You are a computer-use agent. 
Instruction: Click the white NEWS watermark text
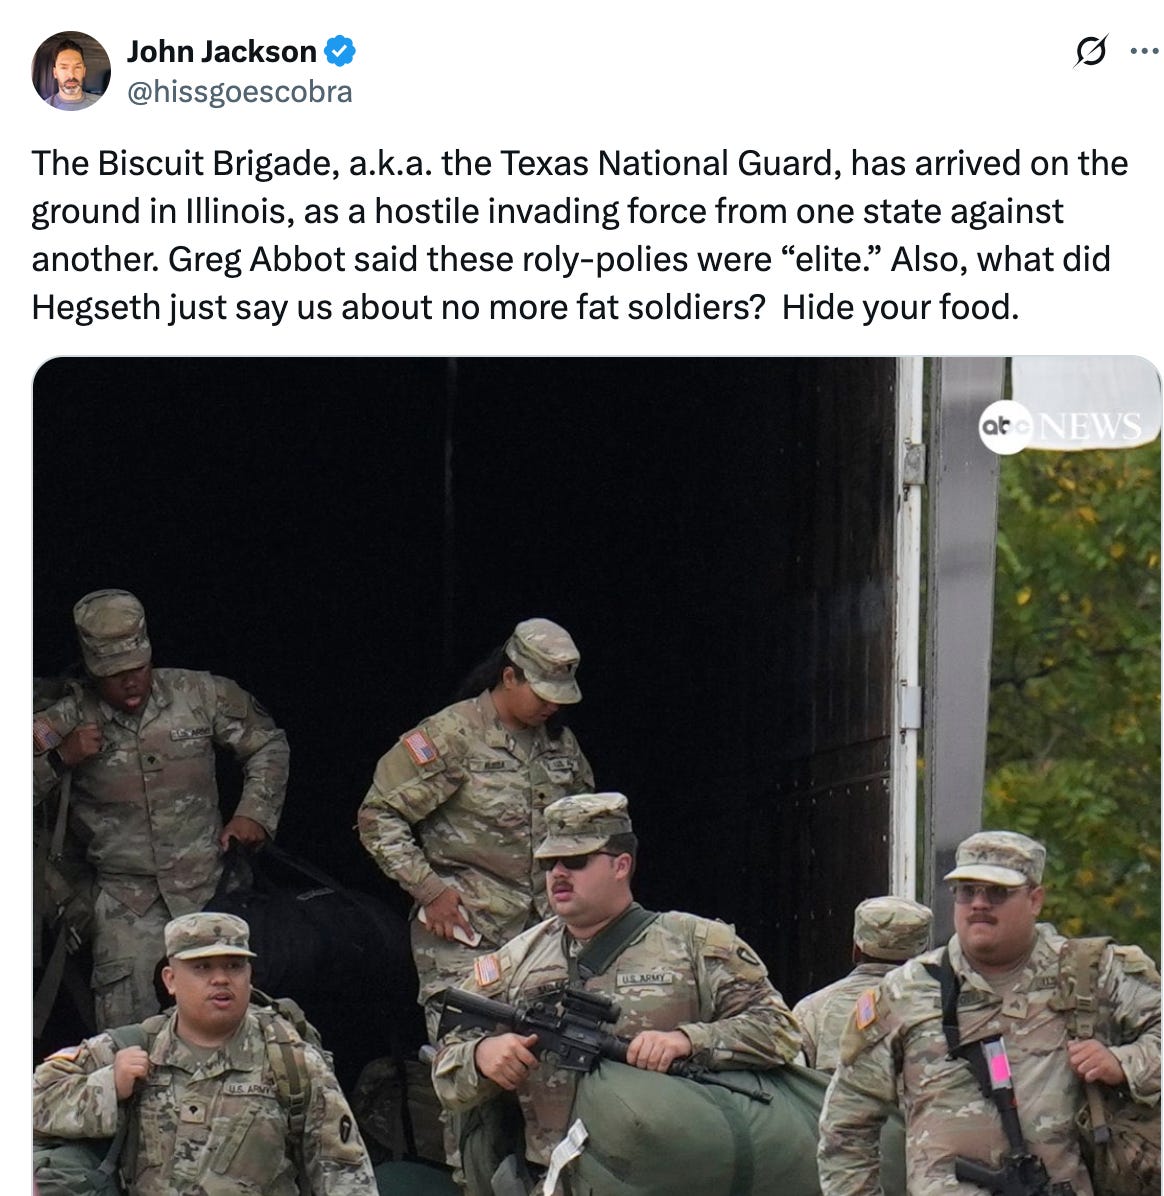click(1091, 426)
